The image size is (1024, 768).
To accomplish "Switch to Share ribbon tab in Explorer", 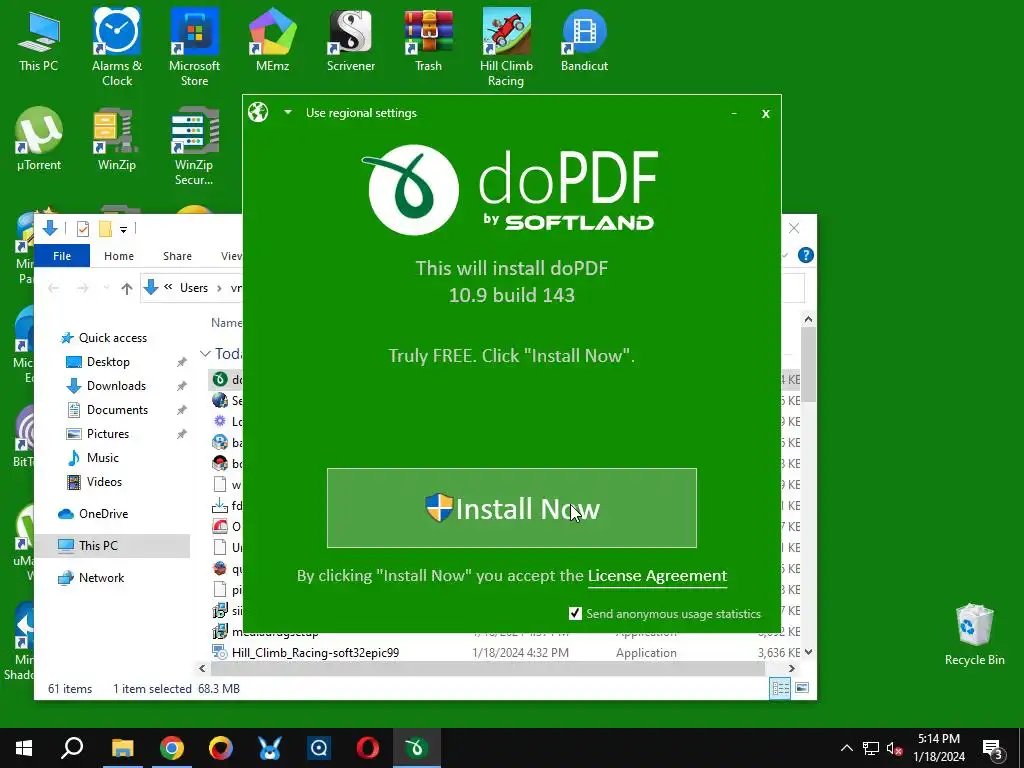I will click(178, 256).
